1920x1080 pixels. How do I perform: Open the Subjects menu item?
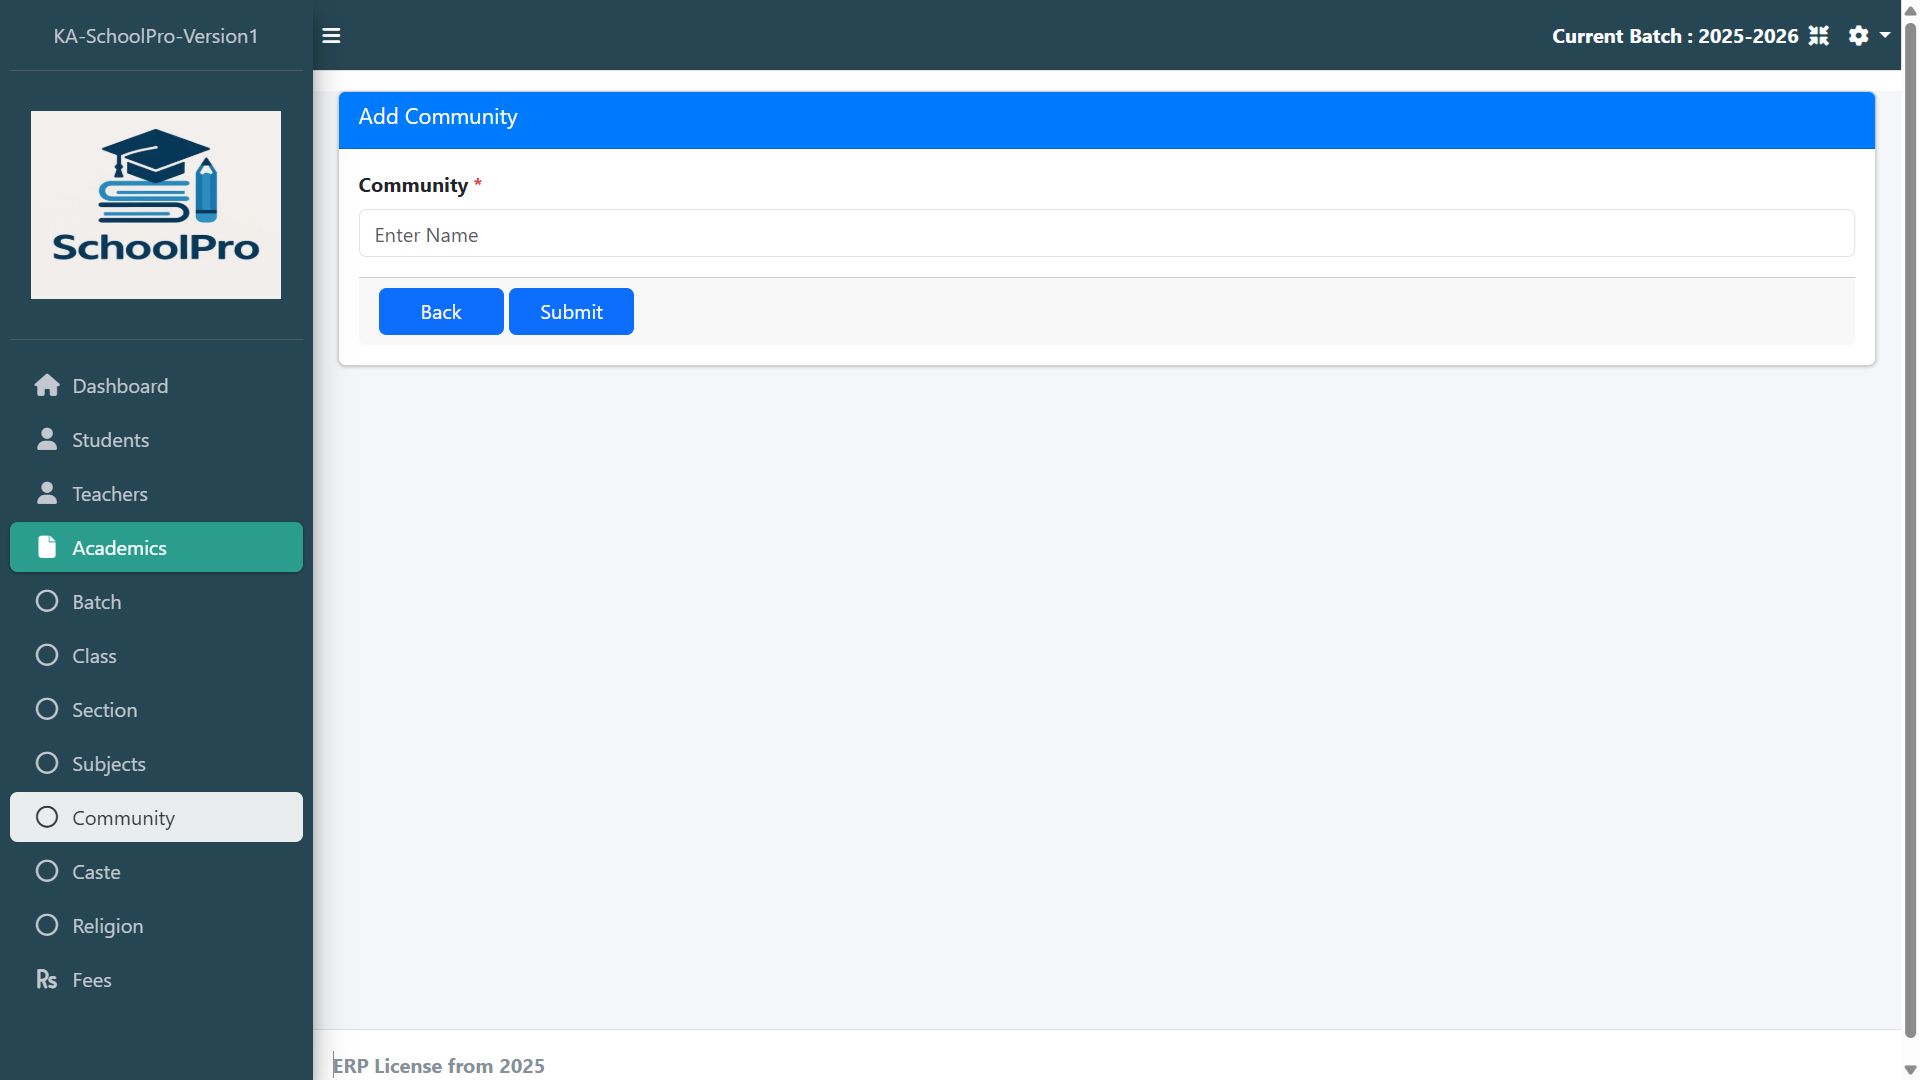click(x=109, y=764)
